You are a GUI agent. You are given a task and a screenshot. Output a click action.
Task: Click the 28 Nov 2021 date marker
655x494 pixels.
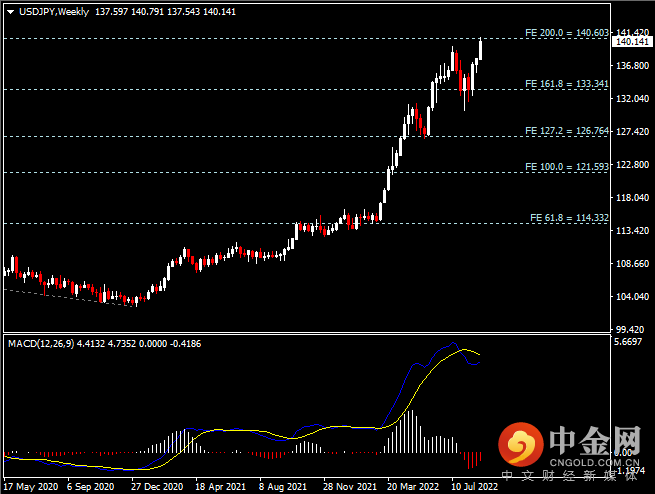(x=350, y=486)
